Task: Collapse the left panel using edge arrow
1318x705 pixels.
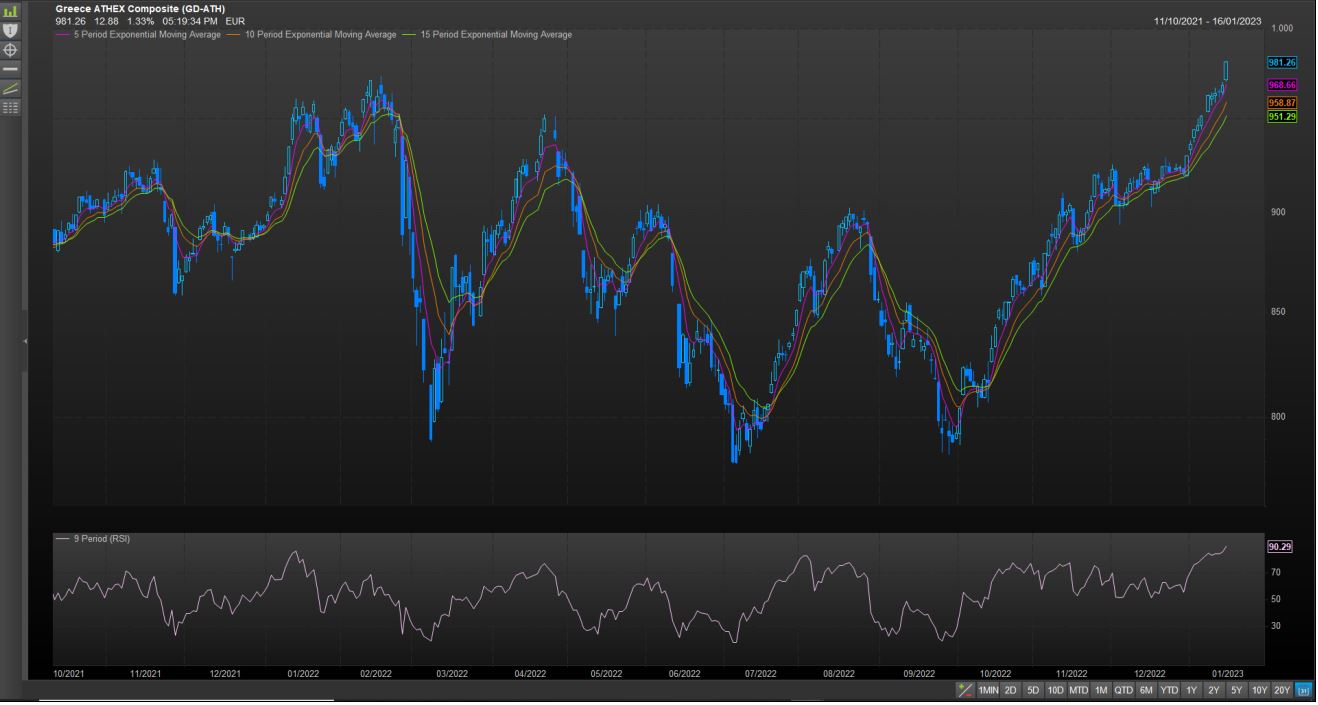Action: point(26,342)
